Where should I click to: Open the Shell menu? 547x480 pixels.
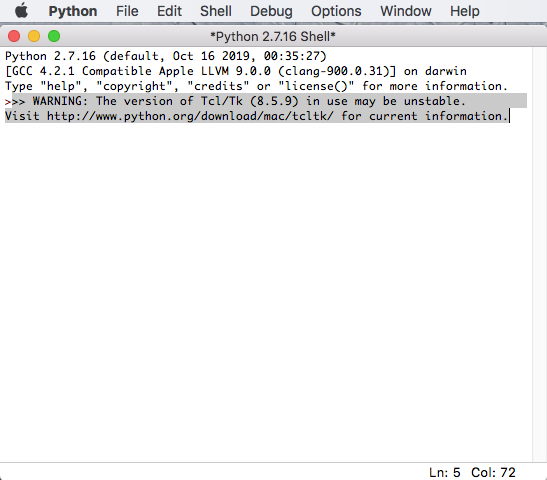coord(216,11)
